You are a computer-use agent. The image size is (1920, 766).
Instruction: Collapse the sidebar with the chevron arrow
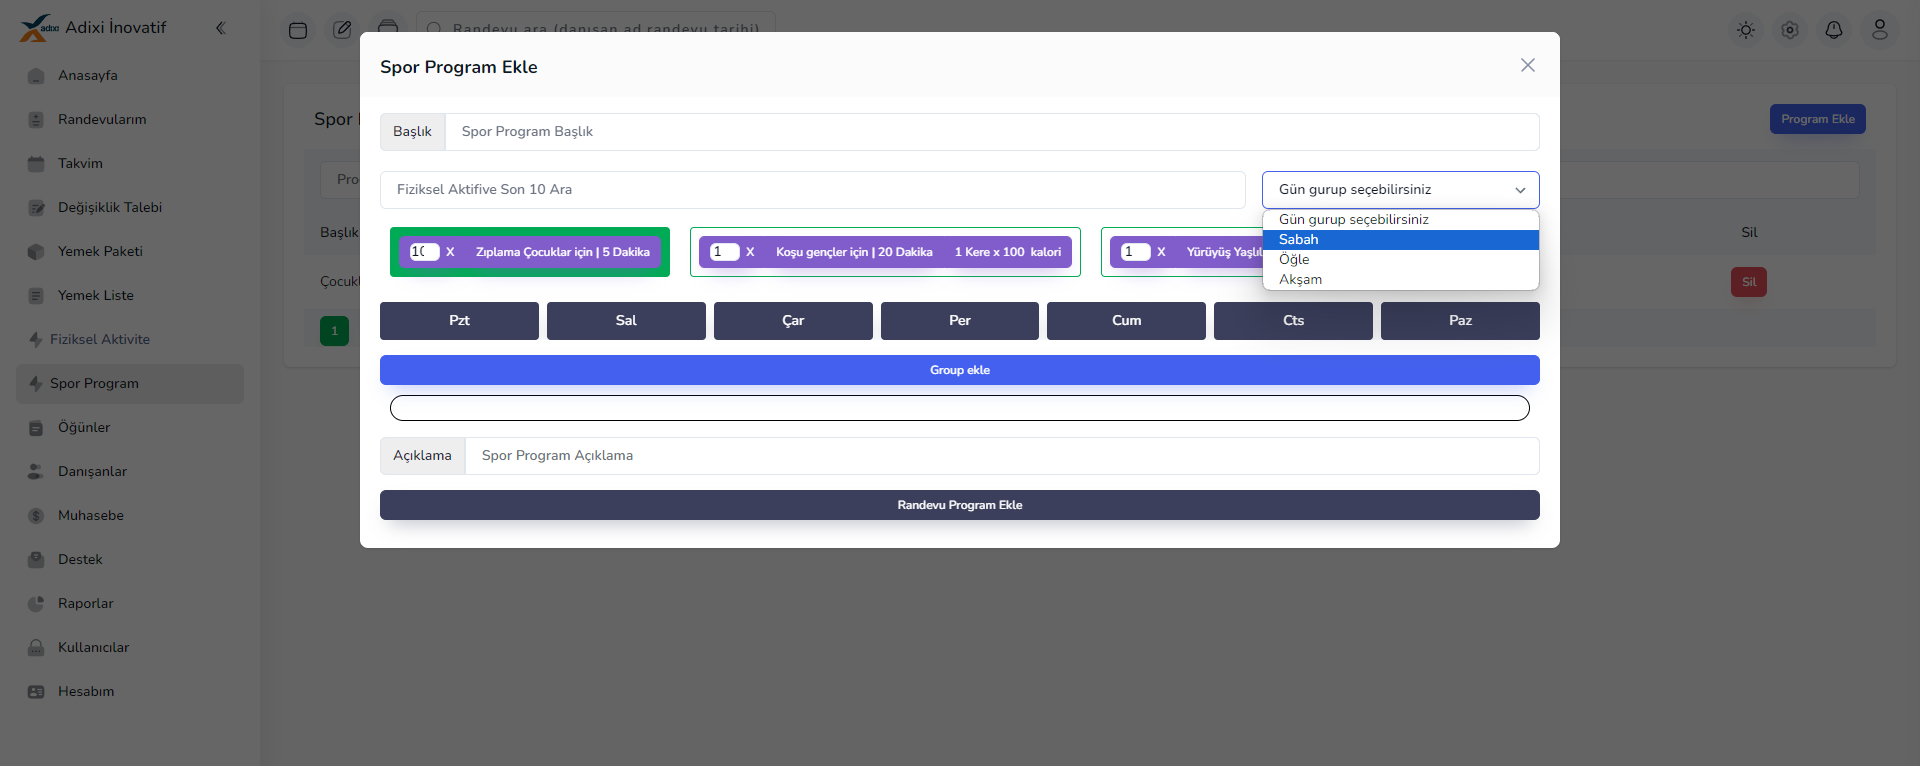[x=221, y=28]
